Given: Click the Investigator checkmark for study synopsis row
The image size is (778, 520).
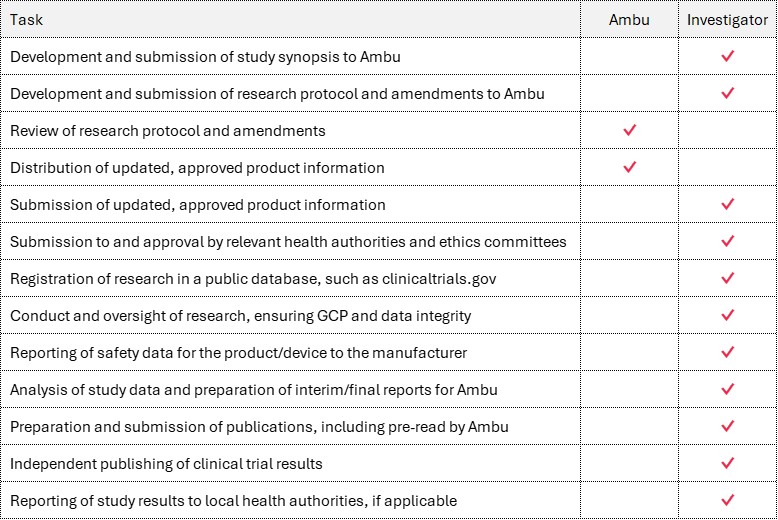Looking at the screenshot, I should [x=727, y=57].
